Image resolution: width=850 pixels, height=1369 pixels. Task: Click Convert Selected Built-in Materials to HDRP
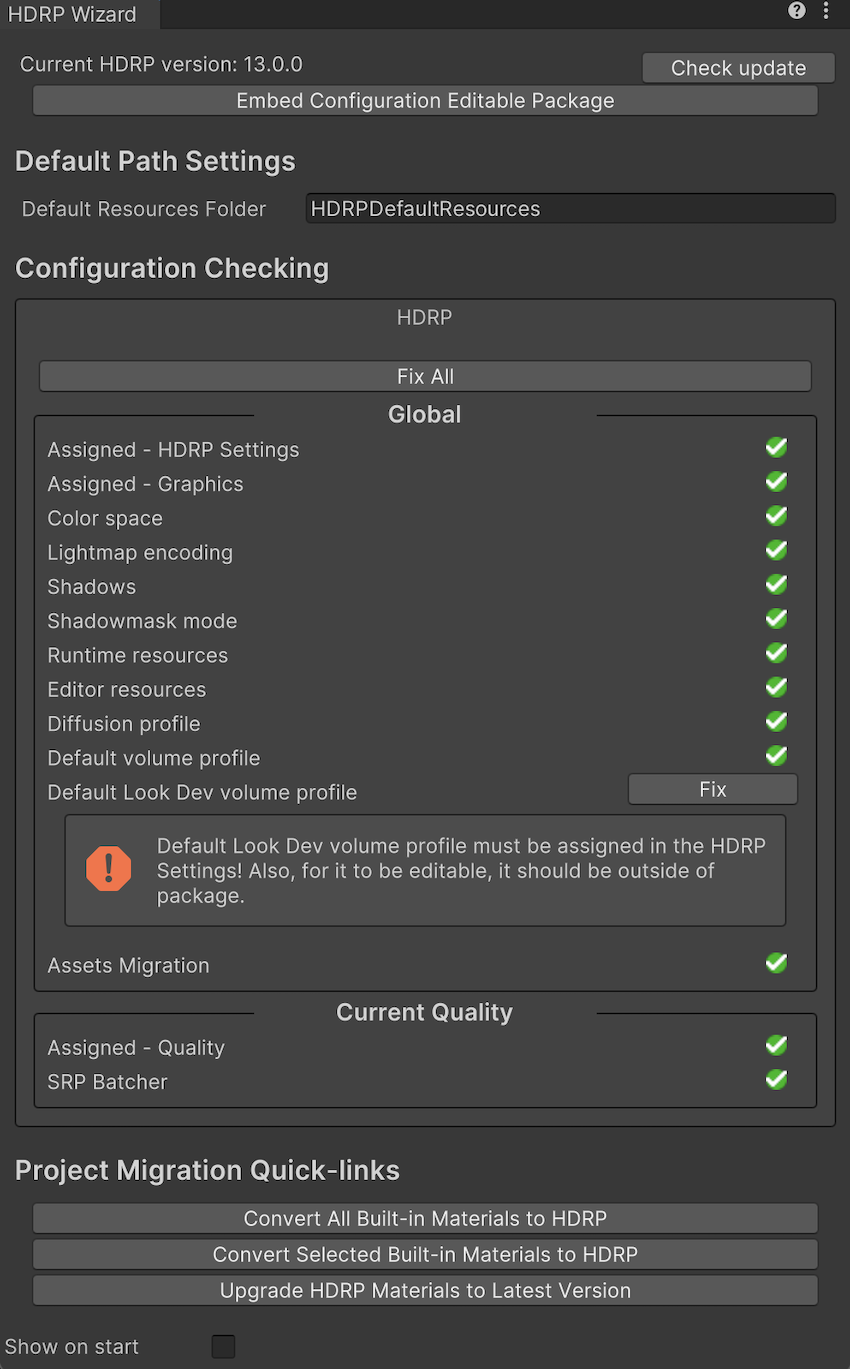[425, 1254]
